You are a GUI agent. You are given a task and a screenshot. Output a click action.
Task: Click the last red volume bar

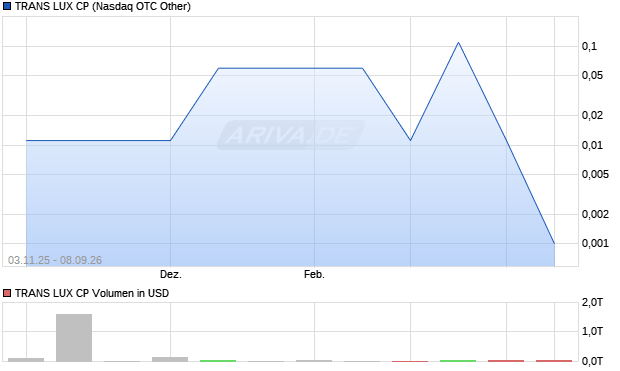tap(554, 361)
